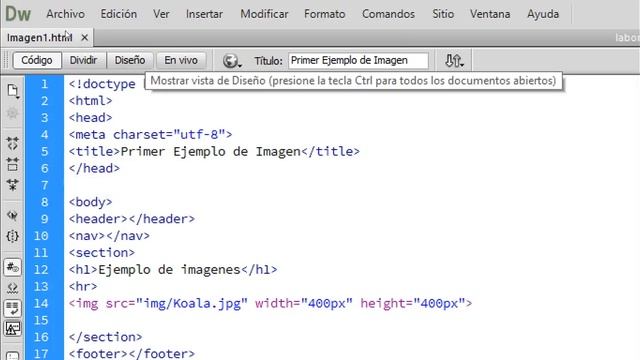Image resolution: width=640 pixels, height=360 pixels.
Task: Open Preview in Browser globe icon
Action: coord(232,61)
